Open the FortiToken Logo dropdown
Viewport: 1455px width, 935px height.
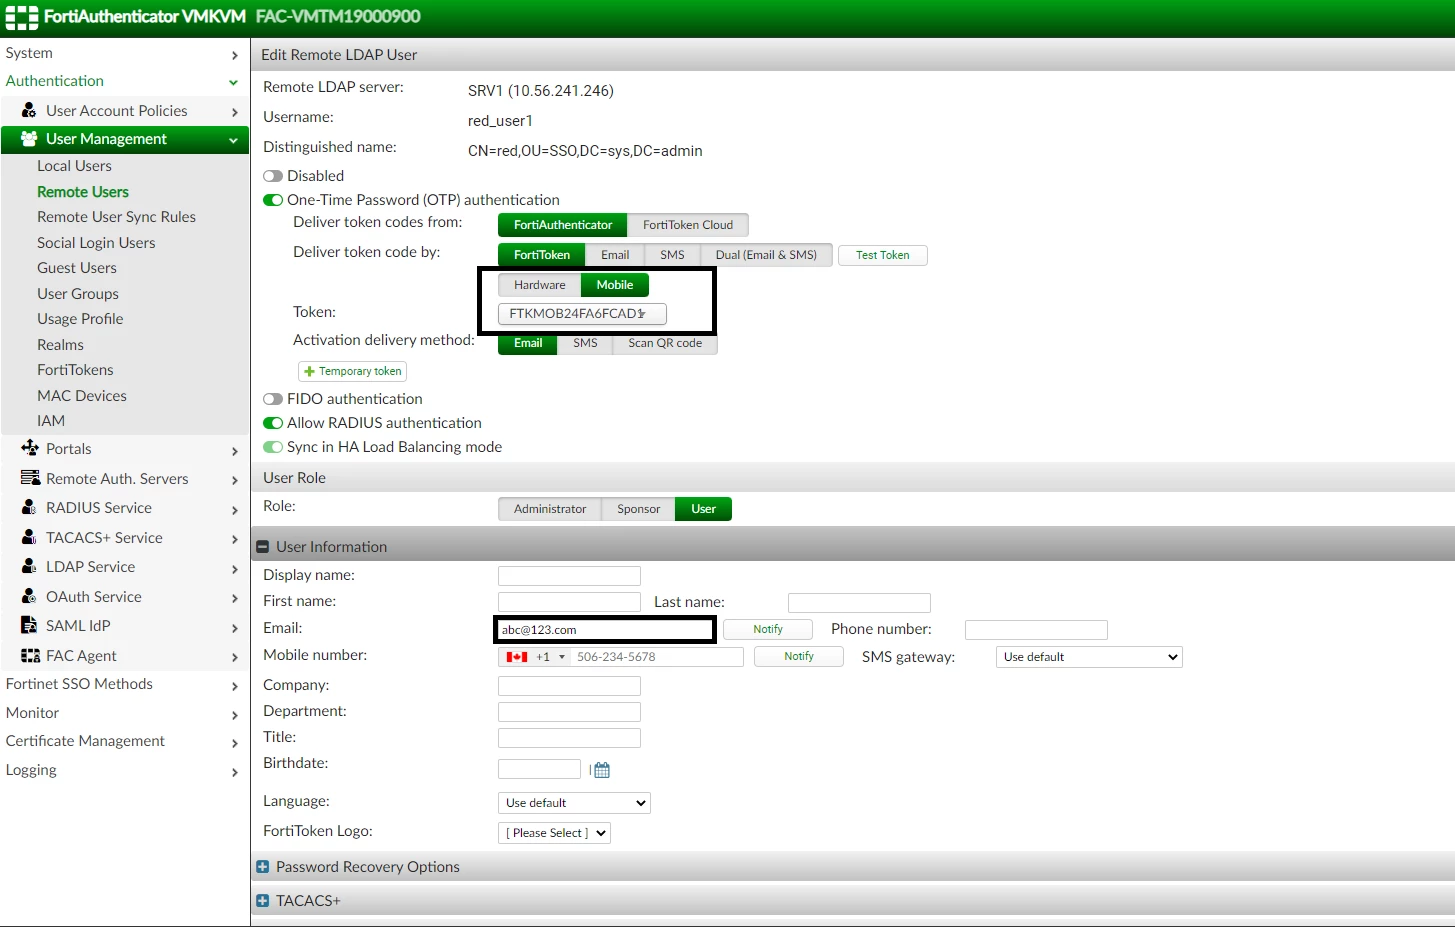[554, 833]
